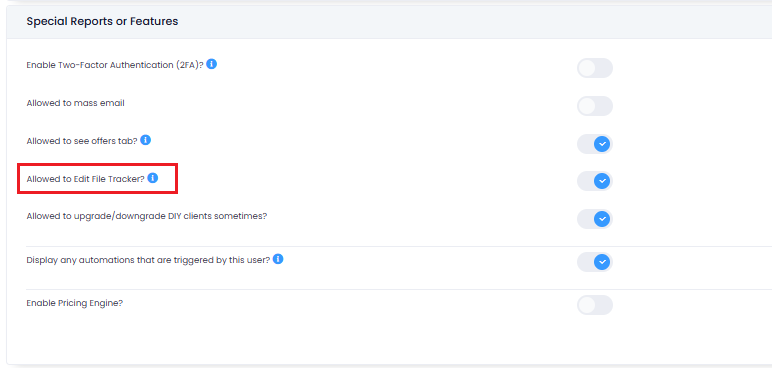Click the Enable Two-Factor Authentication label text
772x368 pixels.
pyautogui.click(x=115, y=65)
